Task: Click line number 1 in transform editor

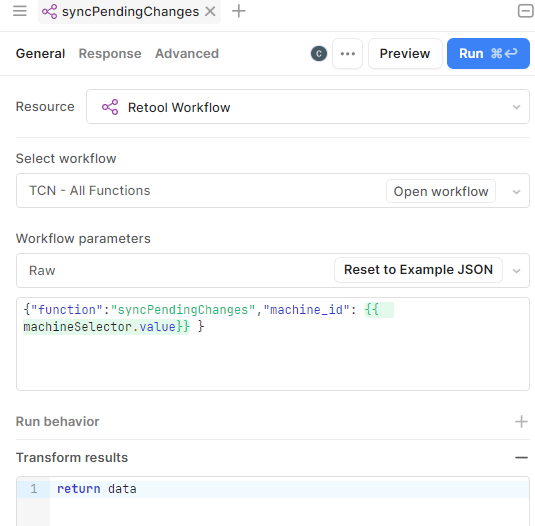Action: coord(33,489)
